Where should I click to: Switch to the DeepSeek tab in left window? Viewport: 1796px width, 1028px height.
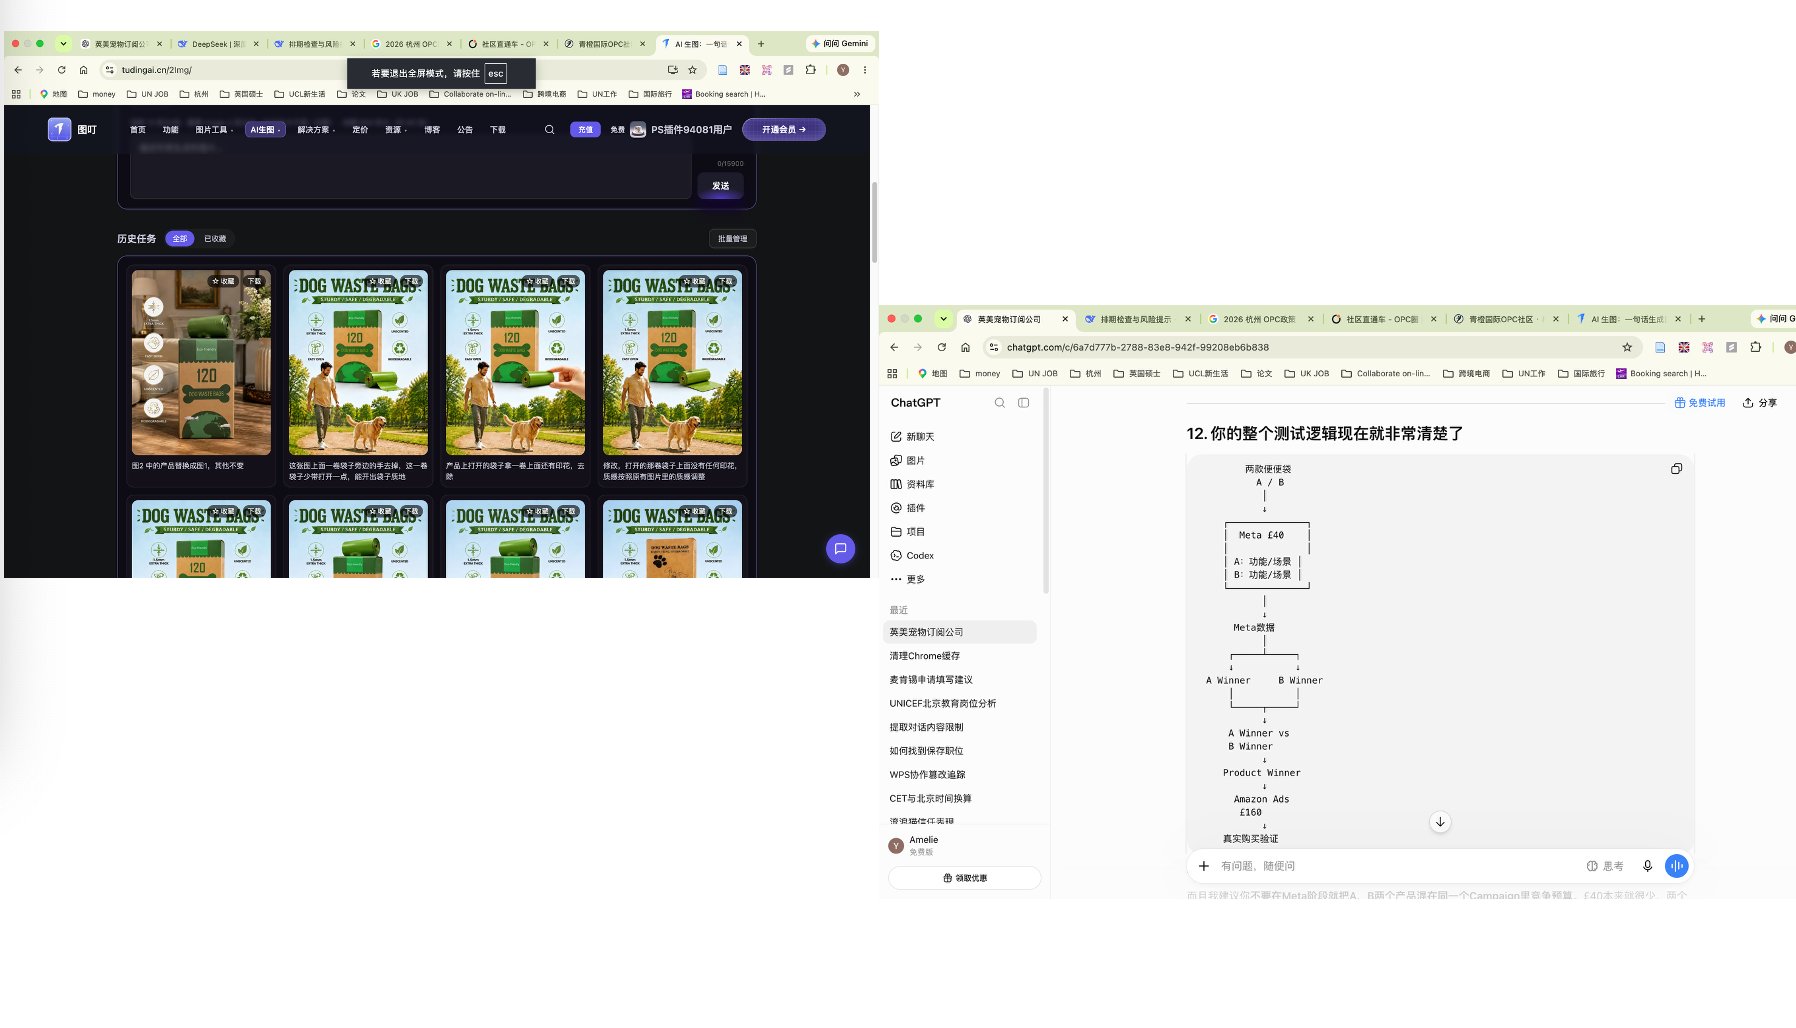click(x=217, y=44)
